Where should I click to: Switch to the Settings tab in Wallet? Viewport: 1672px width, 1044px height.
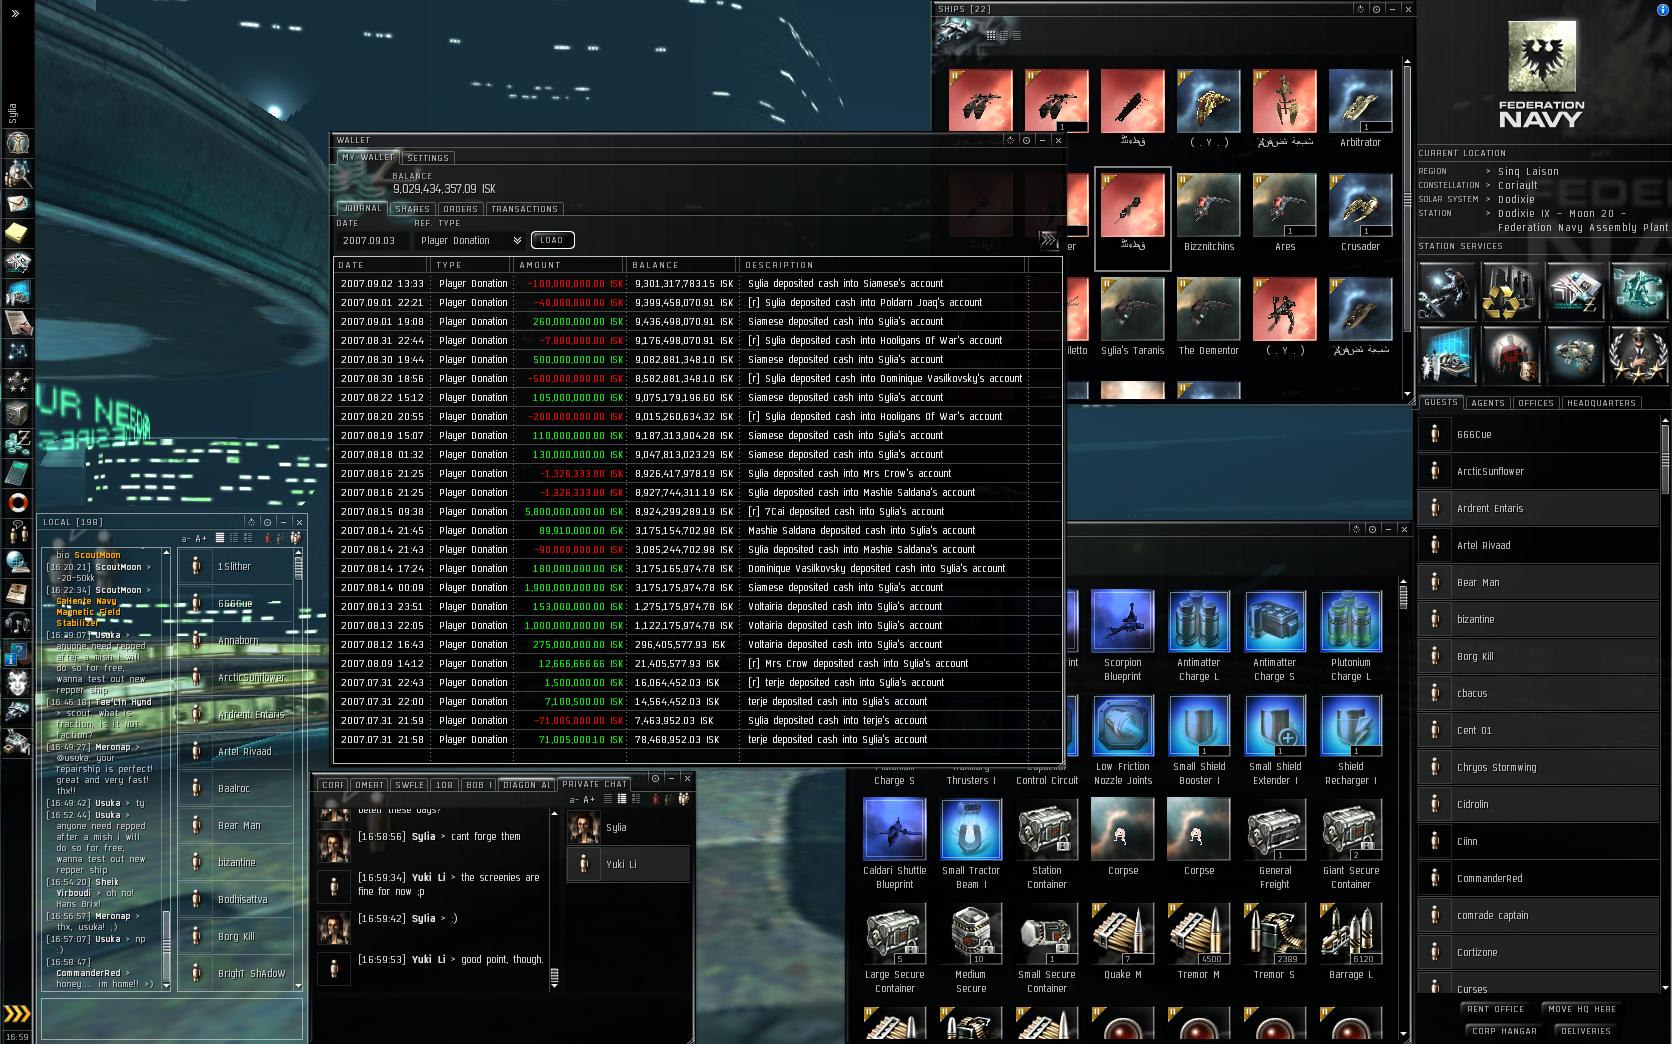pyautogui.click(x=428, y=158)
